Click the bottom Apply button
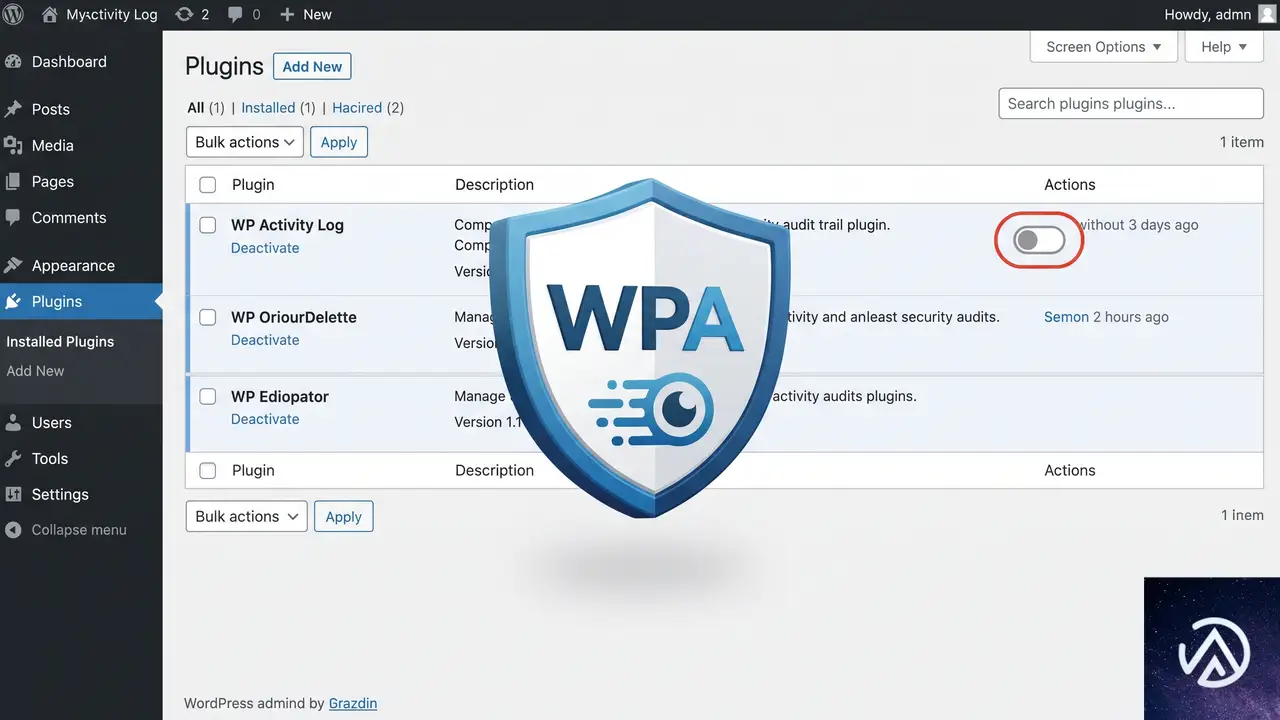The height and width of the screenshot is (720, 1280). pos(344,516)
